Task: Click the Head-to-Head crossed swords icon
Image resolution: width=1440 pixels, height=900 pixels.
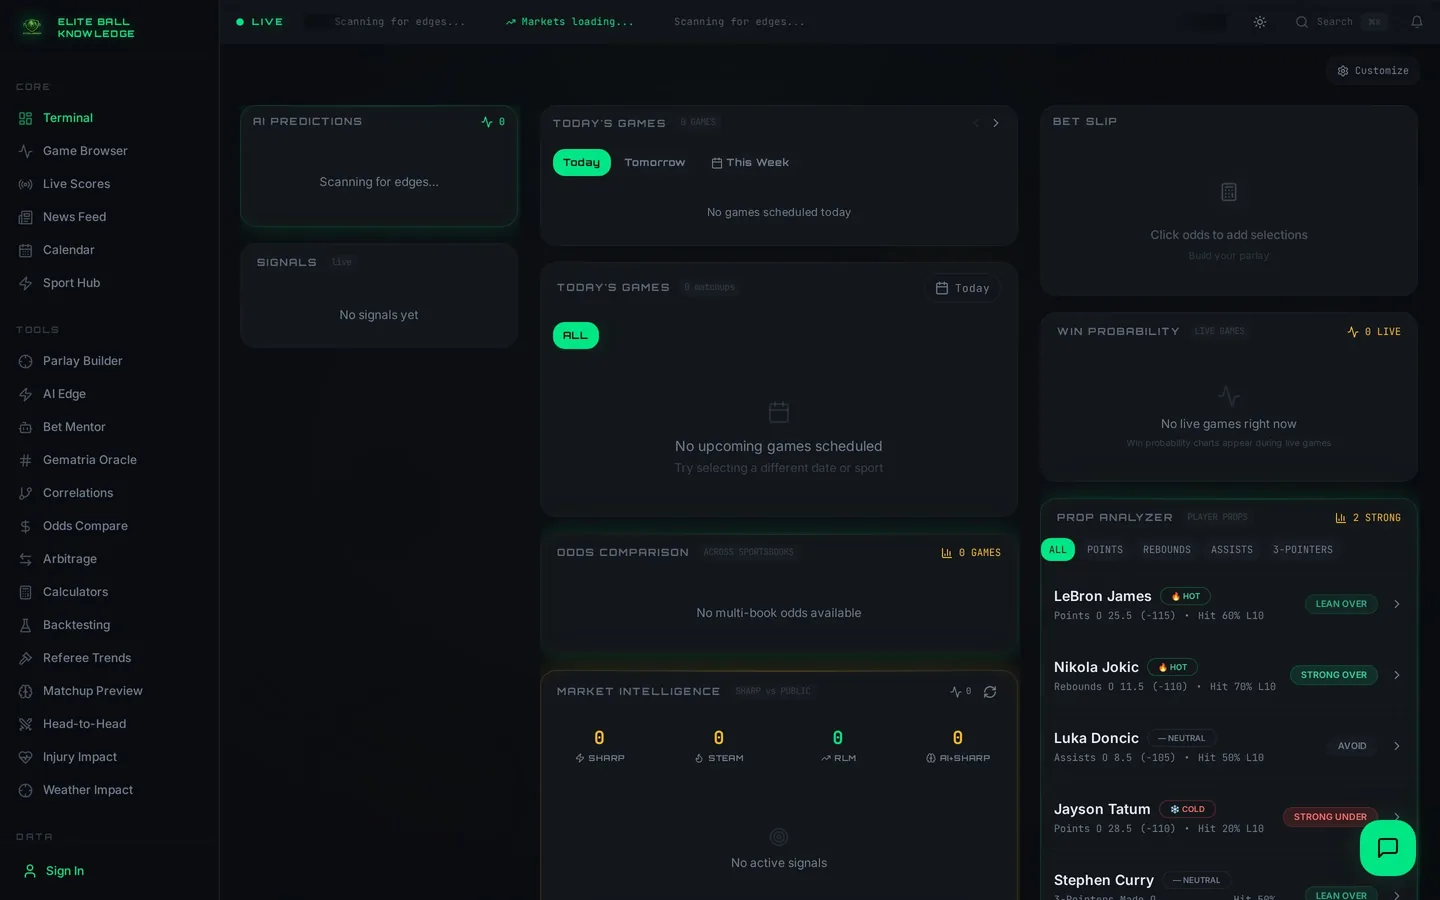Action: [25, 724]
